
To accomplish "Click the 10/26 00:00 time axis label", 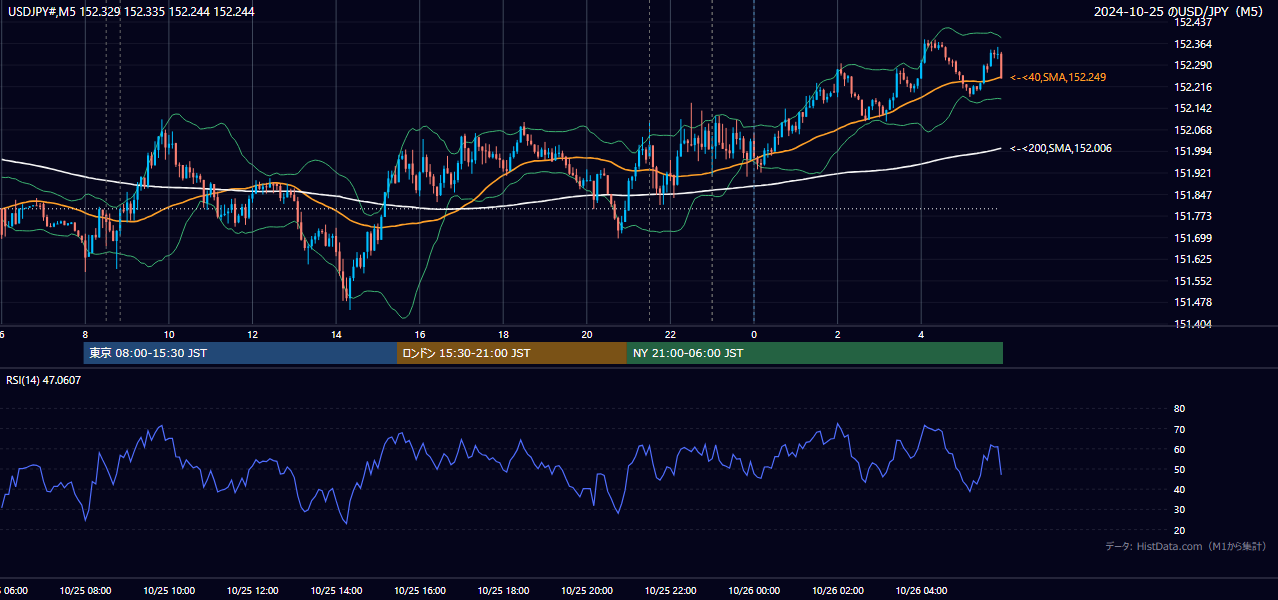I will [x=754, y=591].
